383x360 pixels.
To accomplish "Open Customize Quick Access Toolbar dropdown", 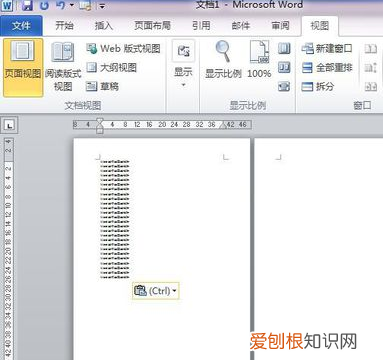I will (102, 6).
